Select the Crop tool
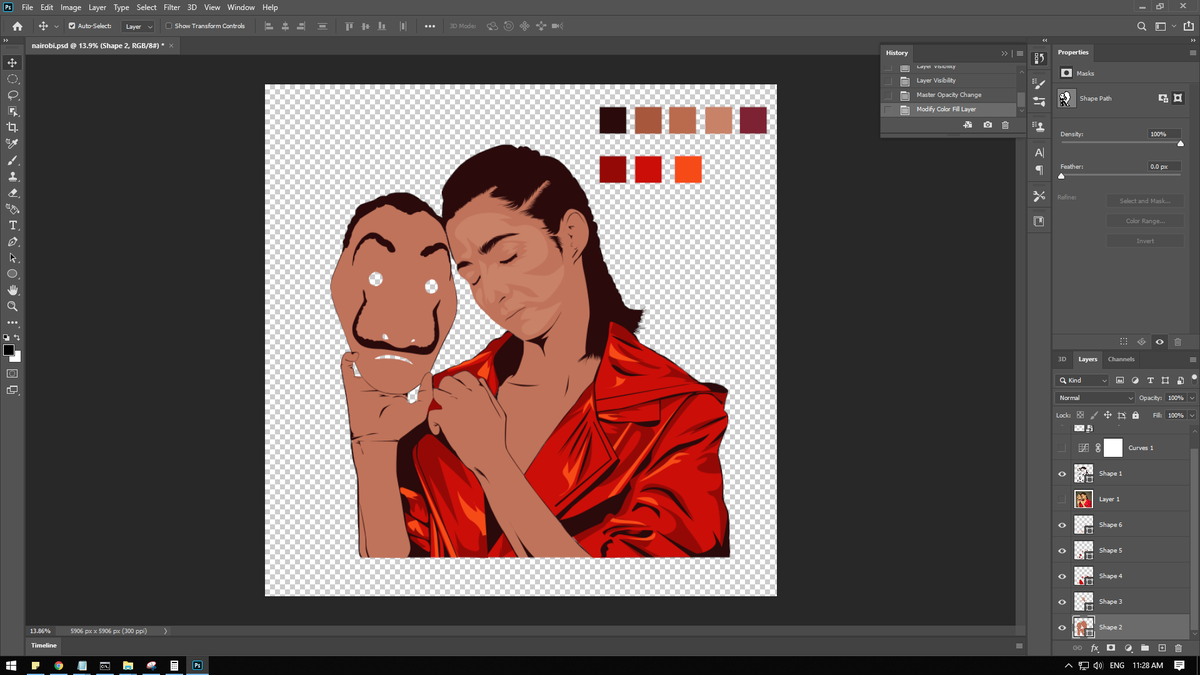 click(x=12, y=127)
